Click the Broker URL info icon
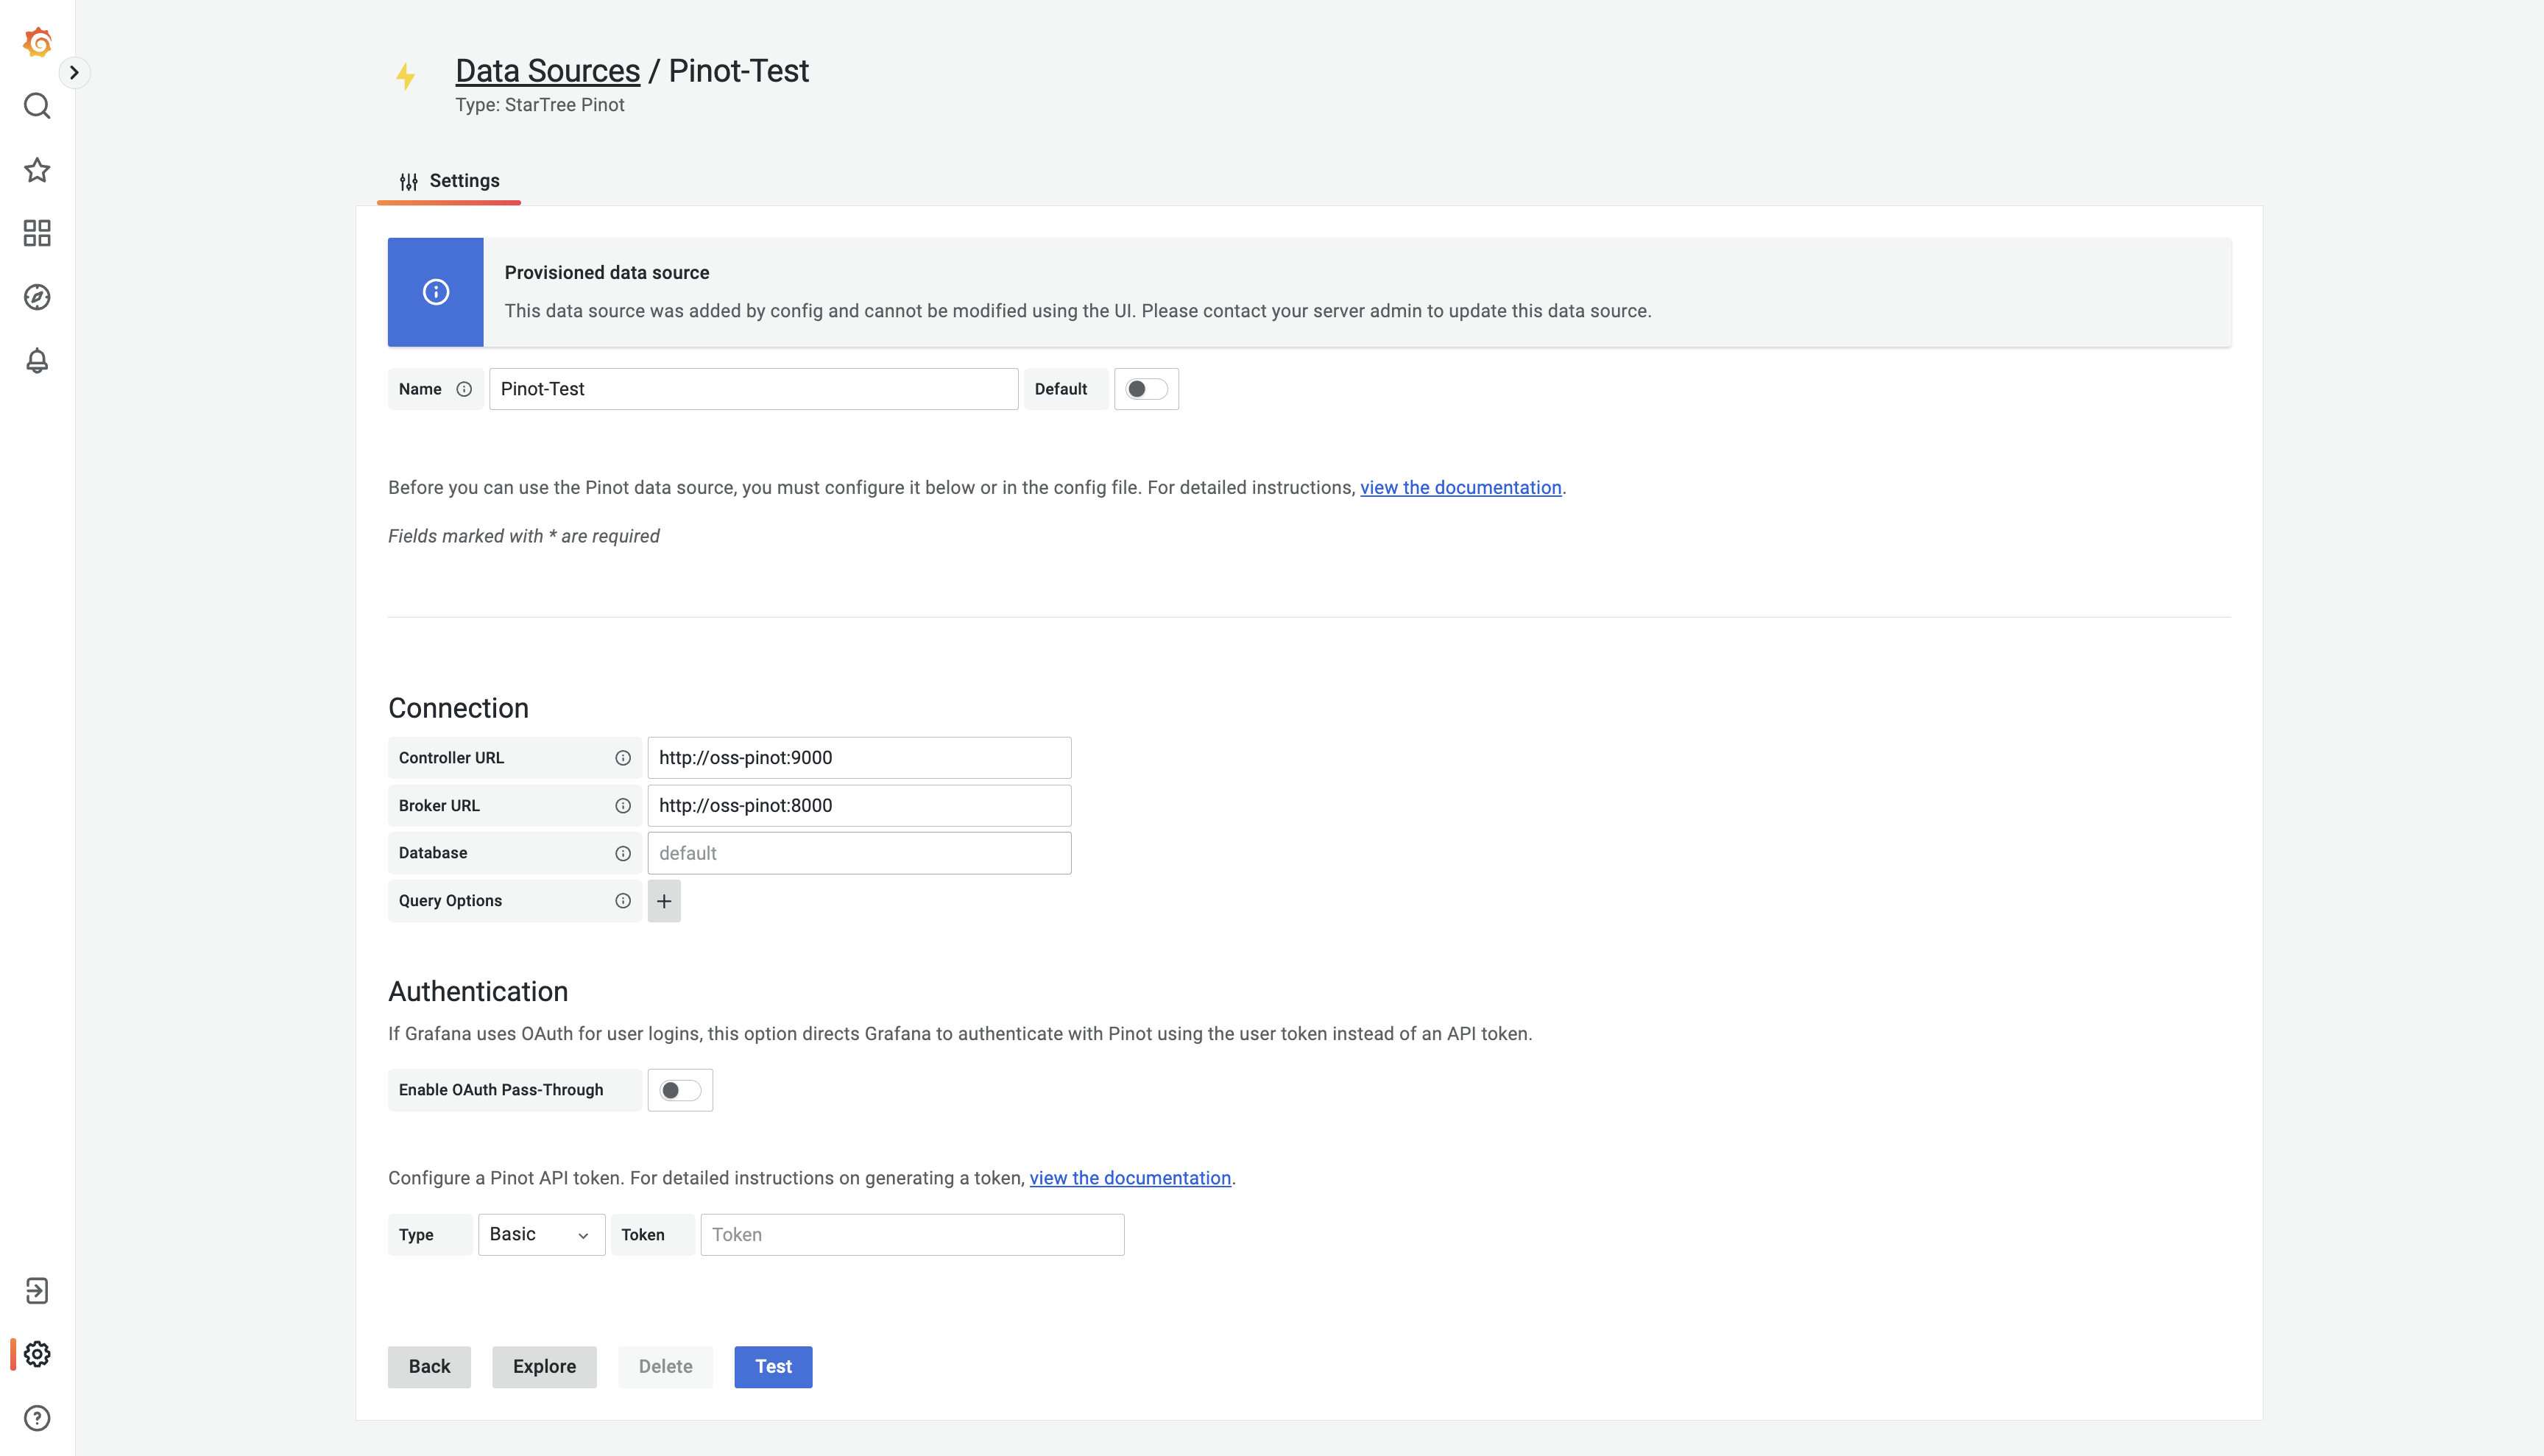The image size is (2544, 1456). click(x=623, y=806)
